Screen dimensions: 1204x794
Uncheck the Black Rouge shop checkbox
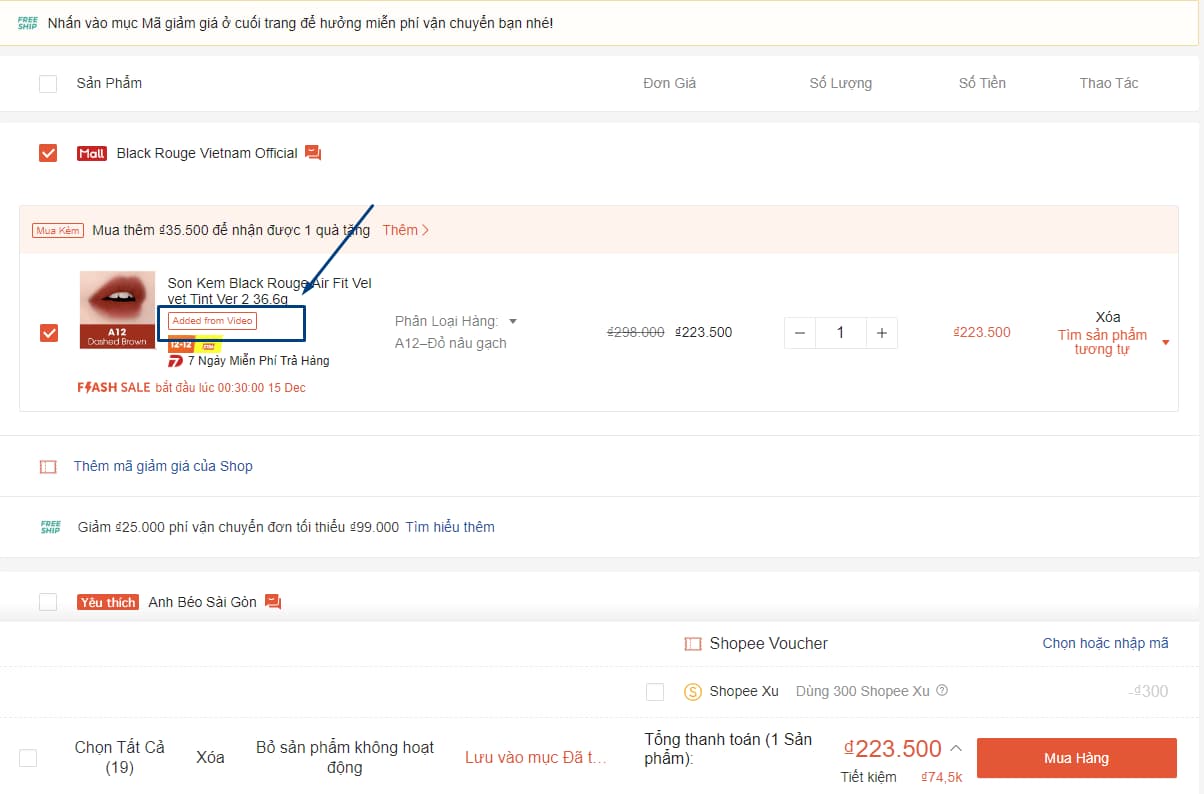click(47, 152)
